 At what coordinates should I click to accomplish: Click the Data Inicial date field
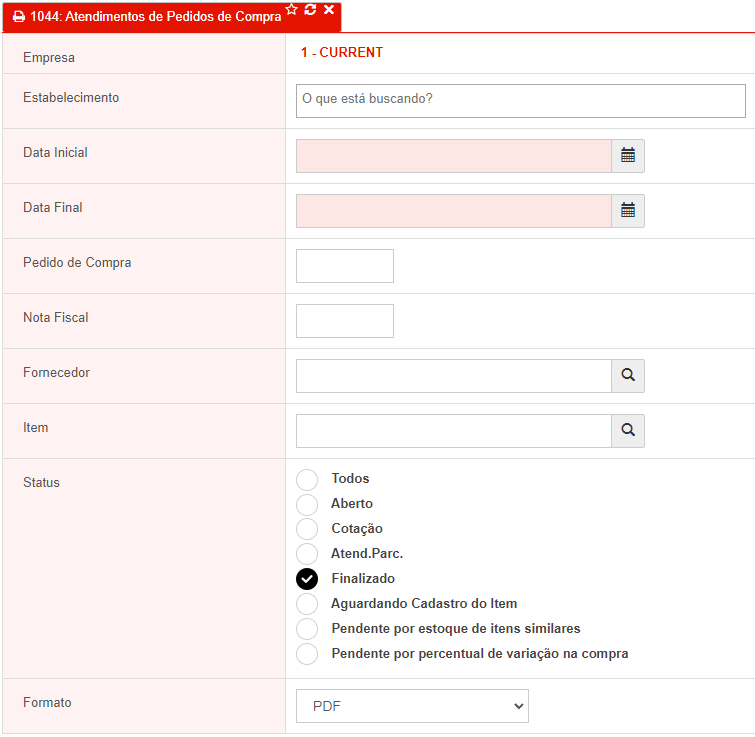(454, 156)
